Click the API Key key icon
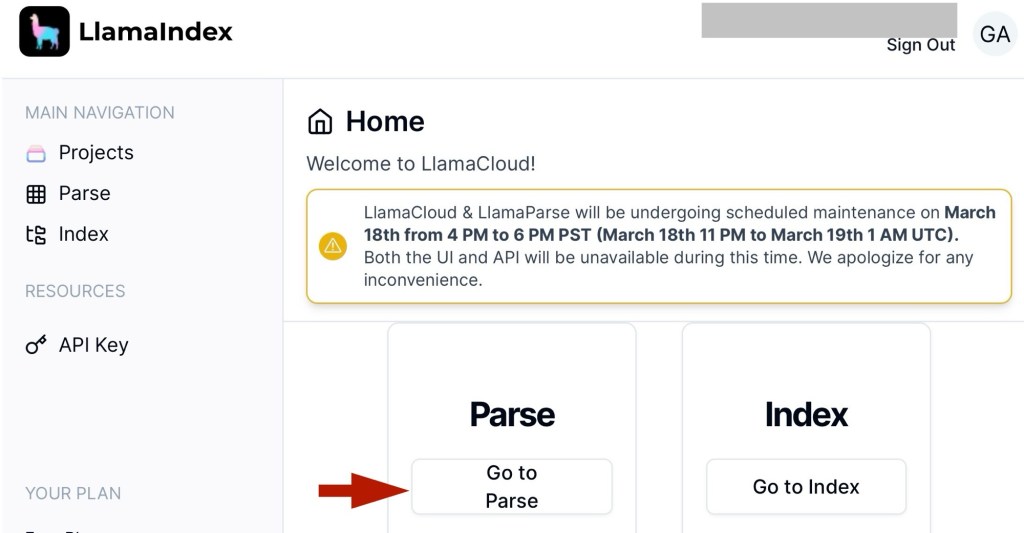The height and width of the screenshot is (533, 1024). 36,345
